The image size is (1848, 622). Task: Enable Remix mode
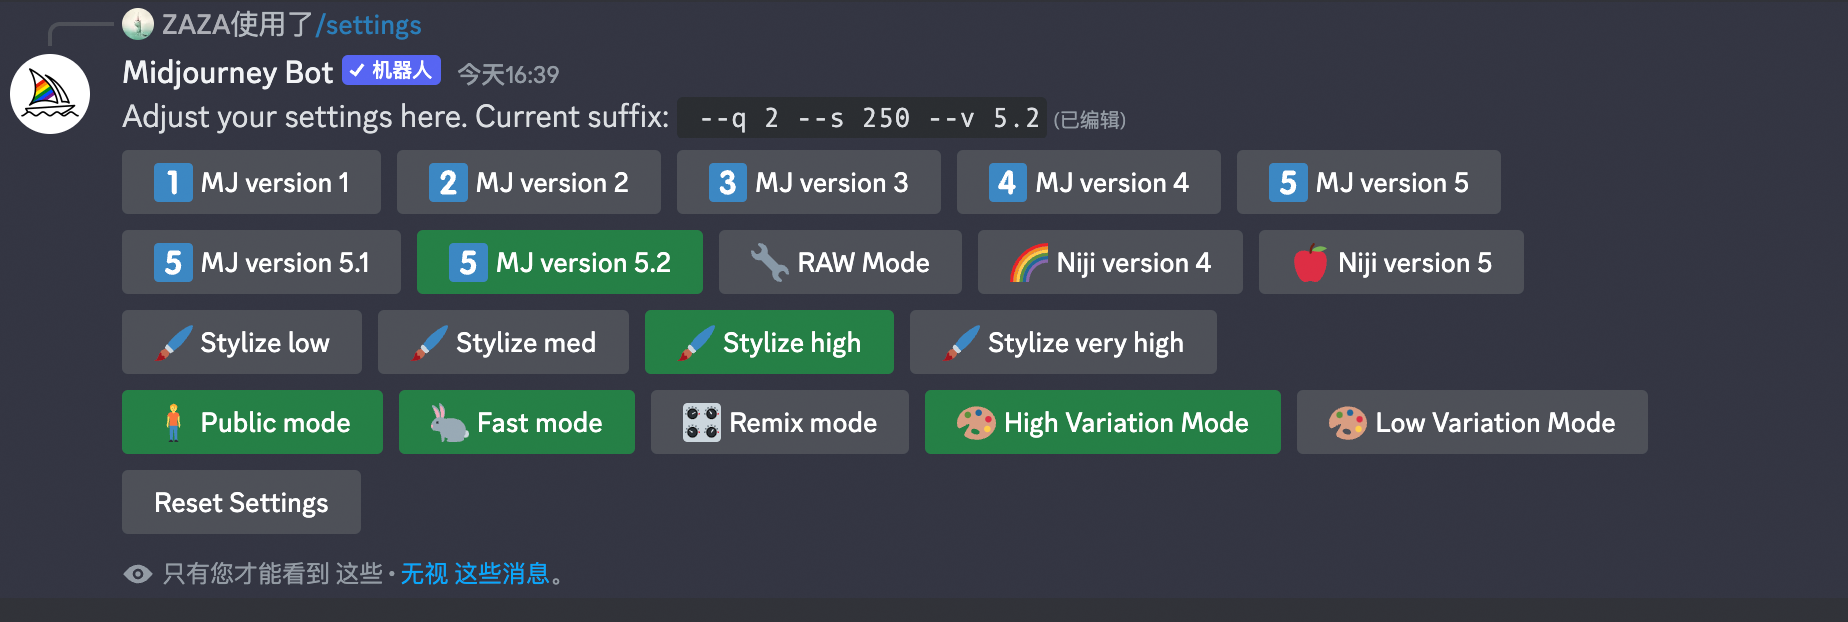[779, 422]
